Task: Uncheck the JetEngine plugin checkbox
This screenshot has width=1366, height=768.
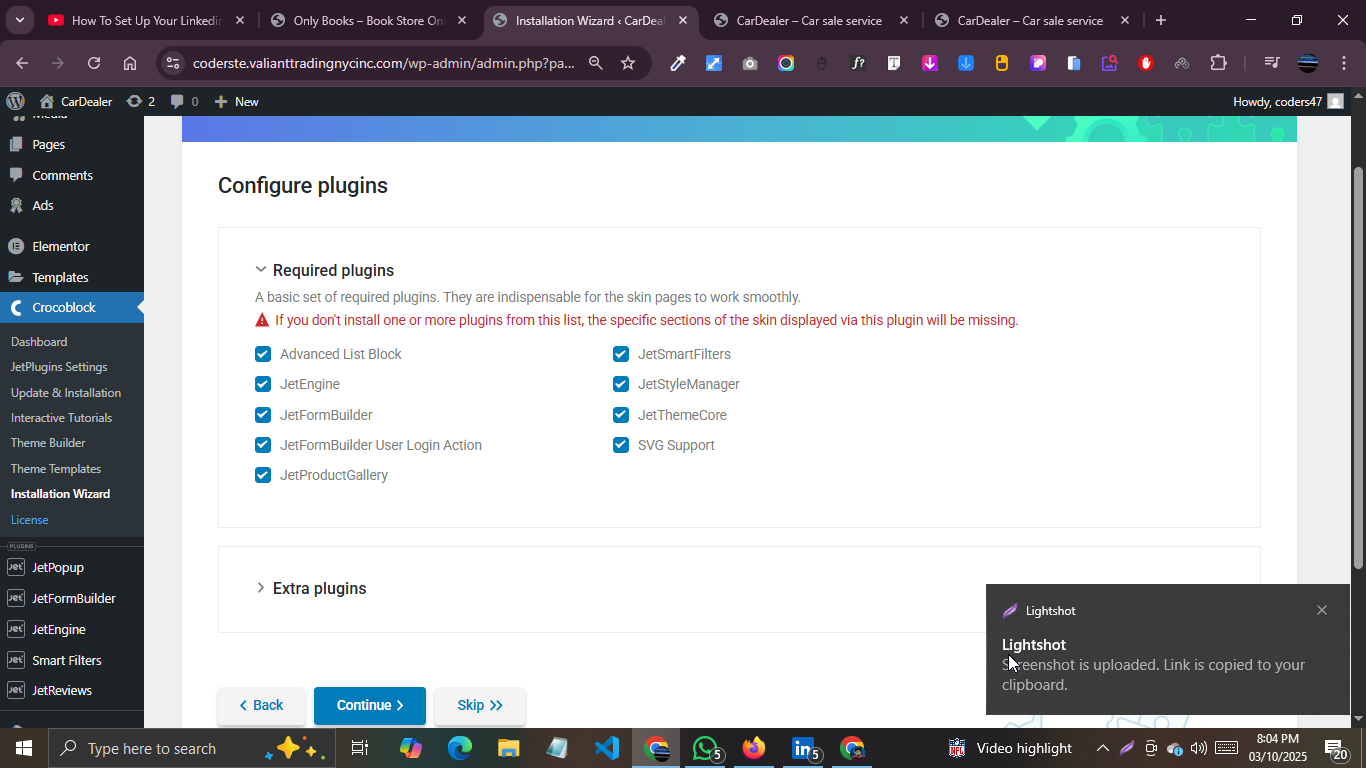Action: (263, 384)
